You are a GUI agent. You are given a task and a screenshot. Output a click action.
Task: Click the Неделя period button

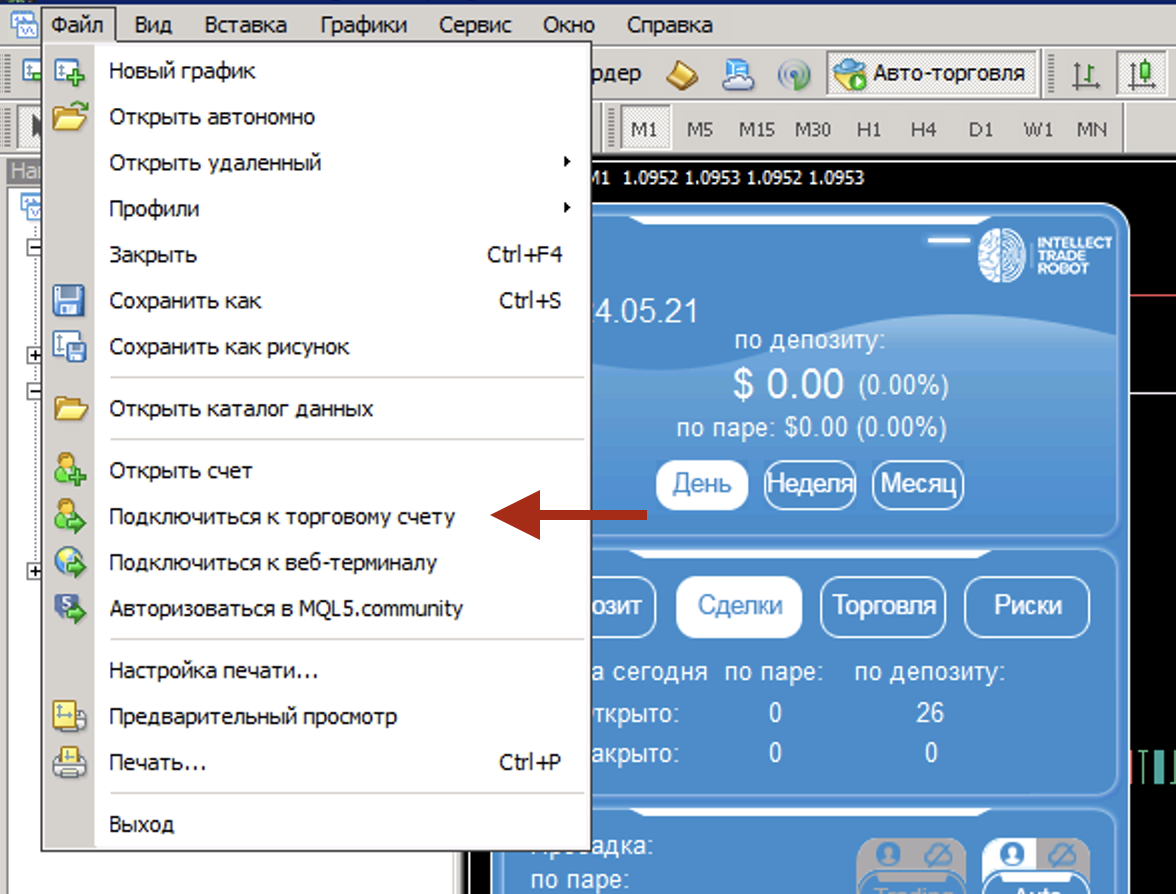(x=810, y=484)
